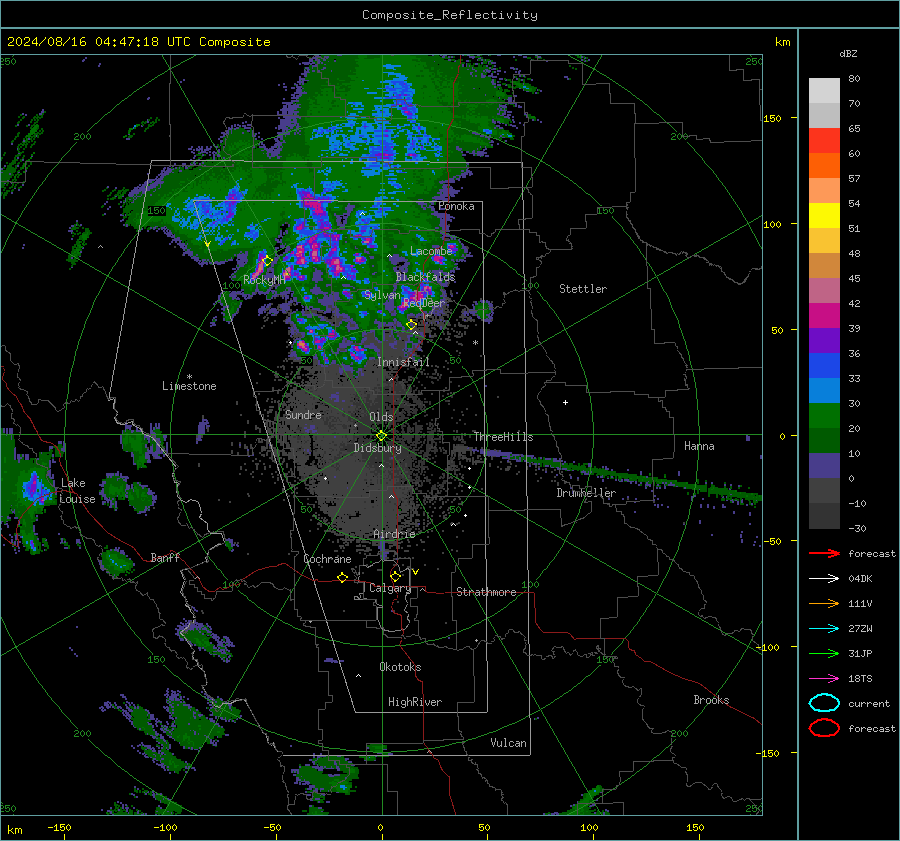900x841 pixels.
Task: Click the Strathmore city label
Action: [486, 592]
